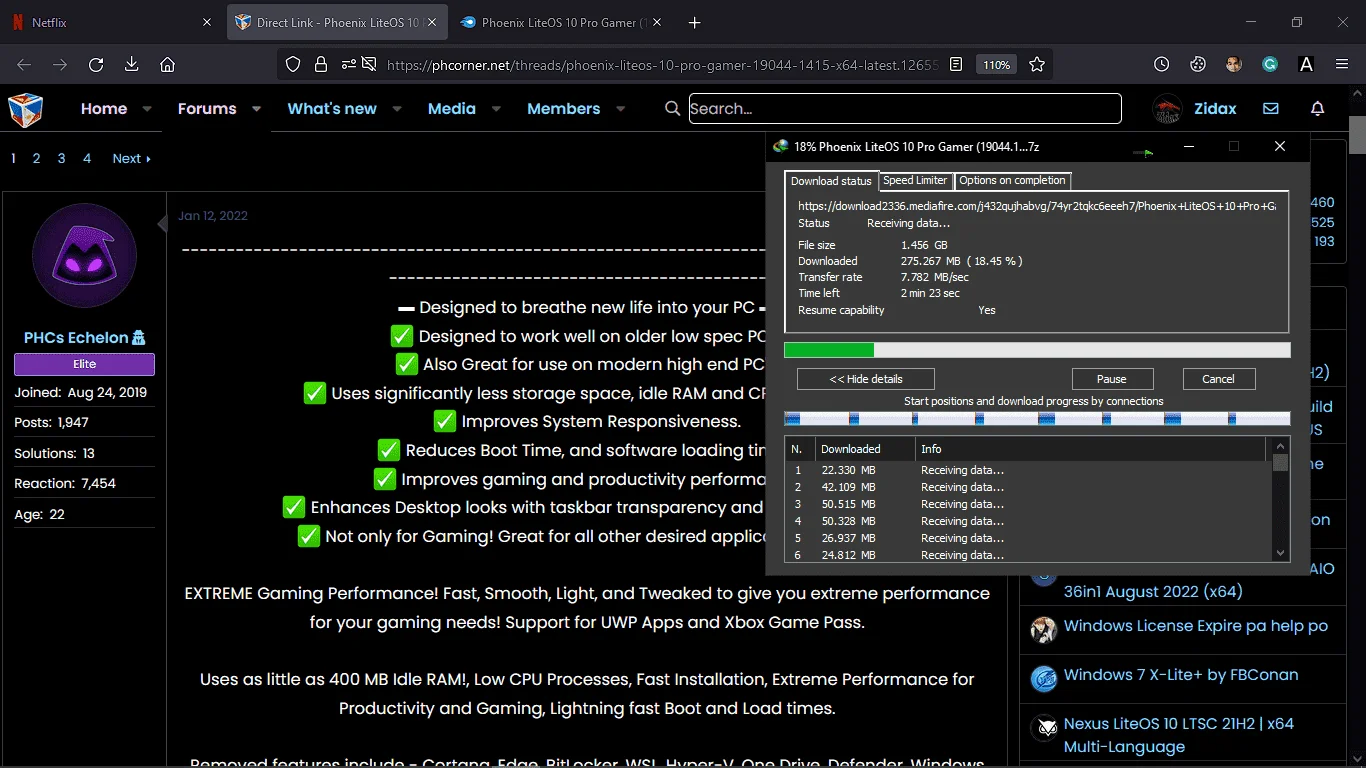The image size is (1366, 768).
Task: Click connections list scrollbar down arrow
Action: click(x=1280, y=553)
